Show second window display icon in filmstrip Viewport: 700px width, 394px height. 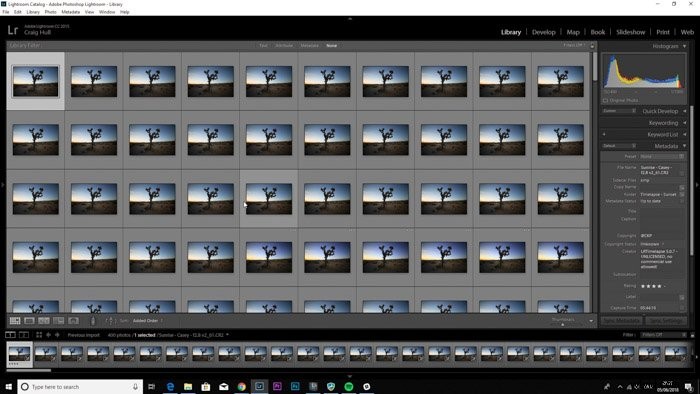click(24, 335)
